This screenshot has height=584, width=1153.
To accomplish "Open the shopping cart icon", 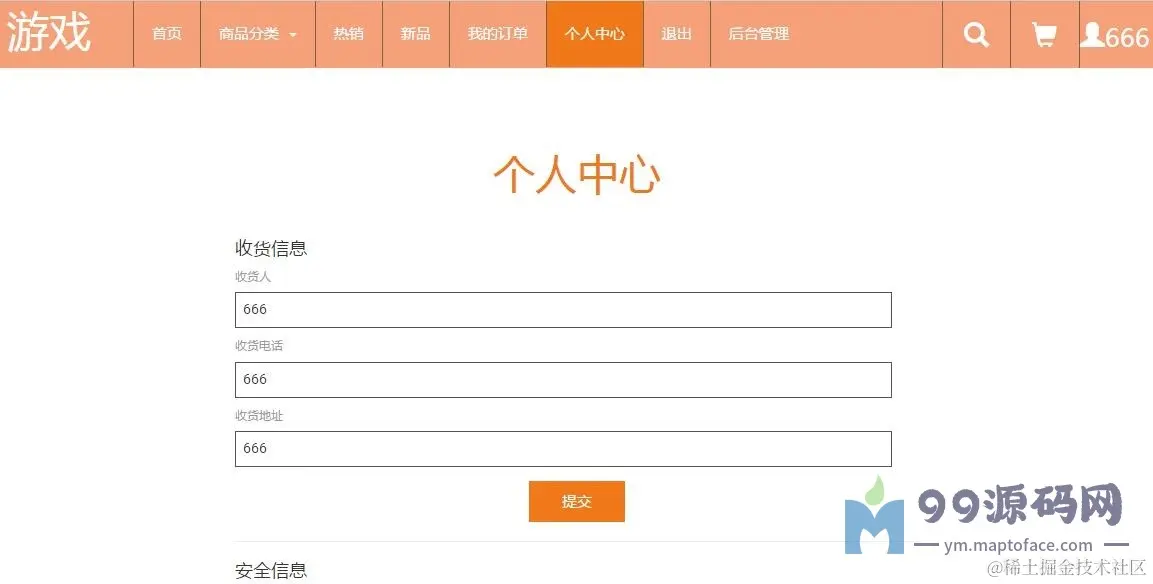I will point(1044,34).
